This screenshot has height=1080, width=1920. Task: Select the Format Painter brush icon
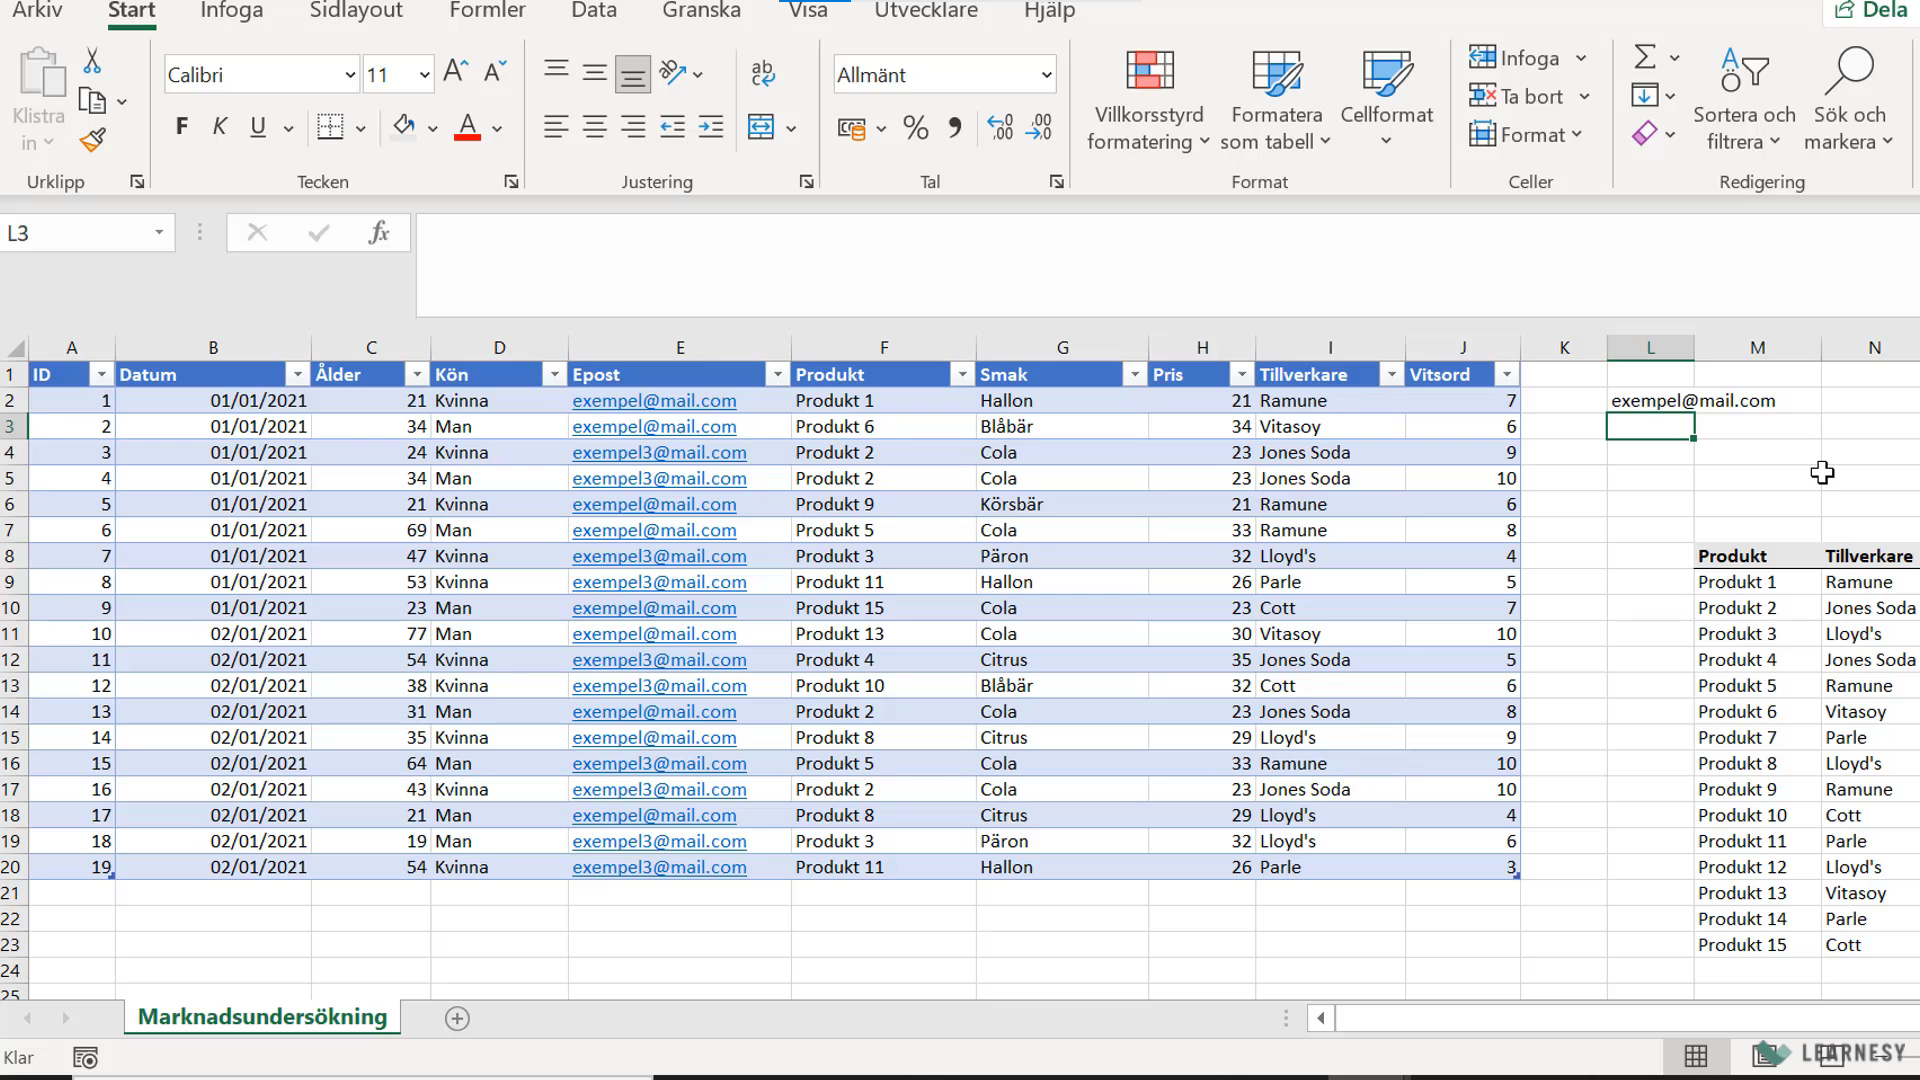pyautogui.click(x=92, y=140)
